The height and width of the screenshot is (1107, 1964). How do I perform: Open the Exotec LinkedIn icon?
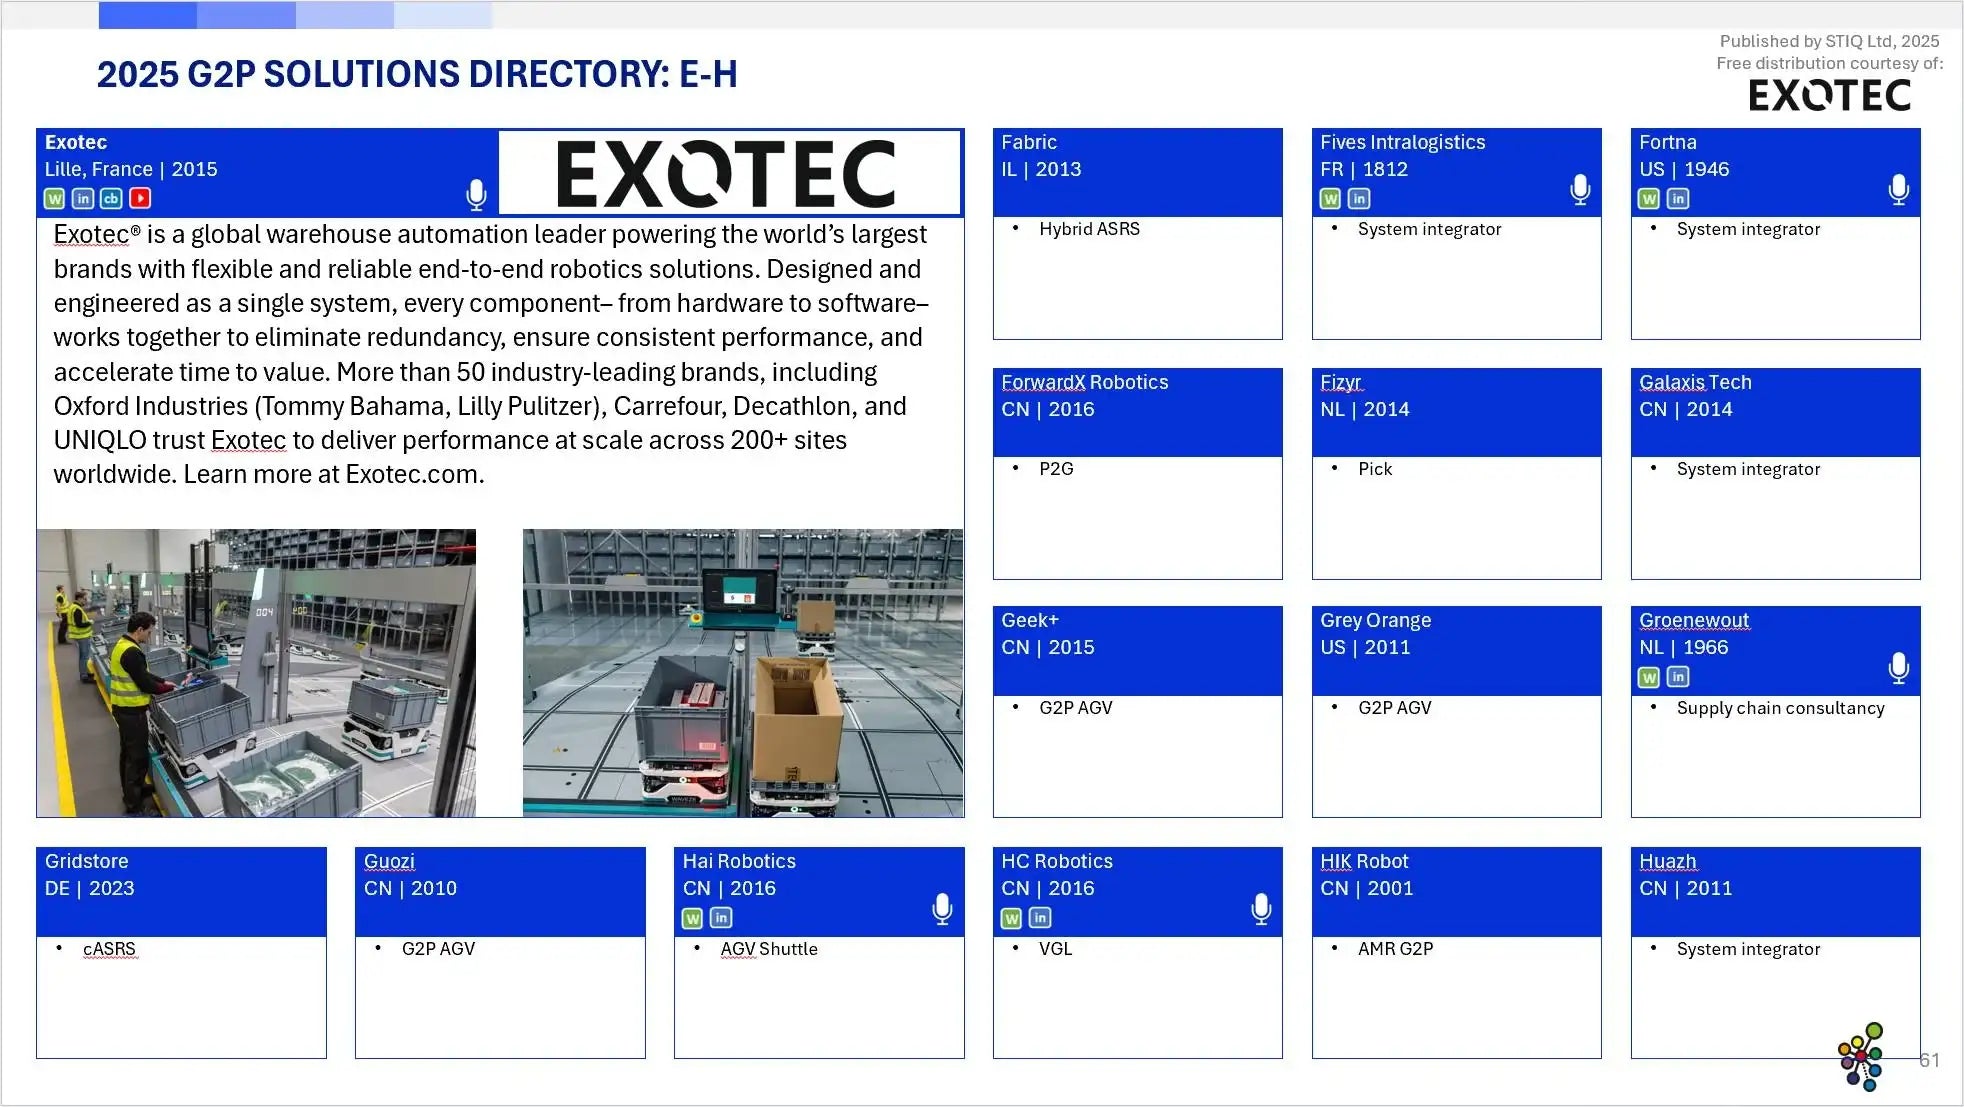coord(83,199)
